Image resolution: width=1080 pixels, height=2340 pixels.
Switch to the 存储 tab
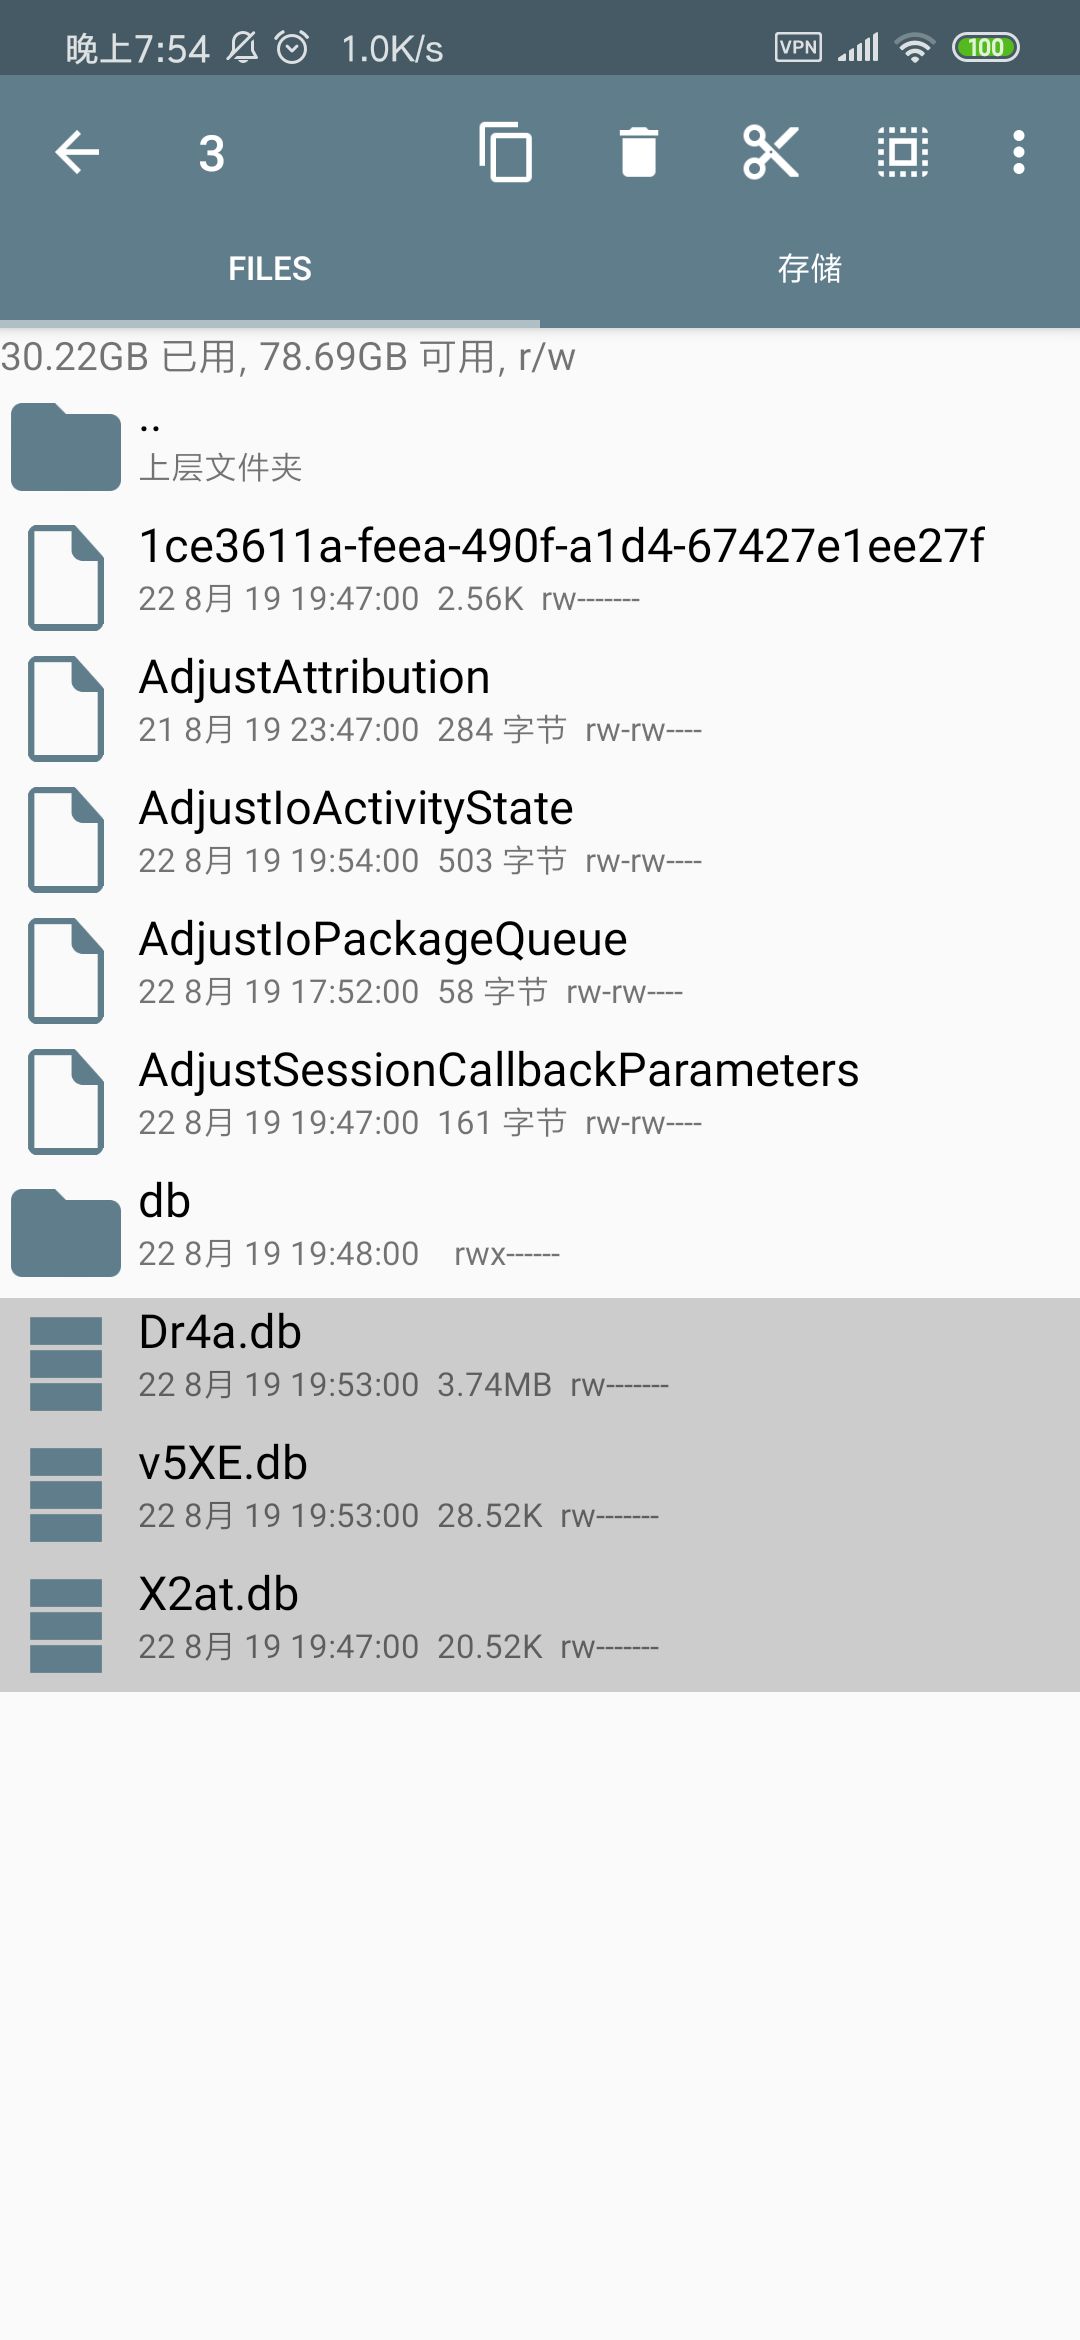pos(810,268)
